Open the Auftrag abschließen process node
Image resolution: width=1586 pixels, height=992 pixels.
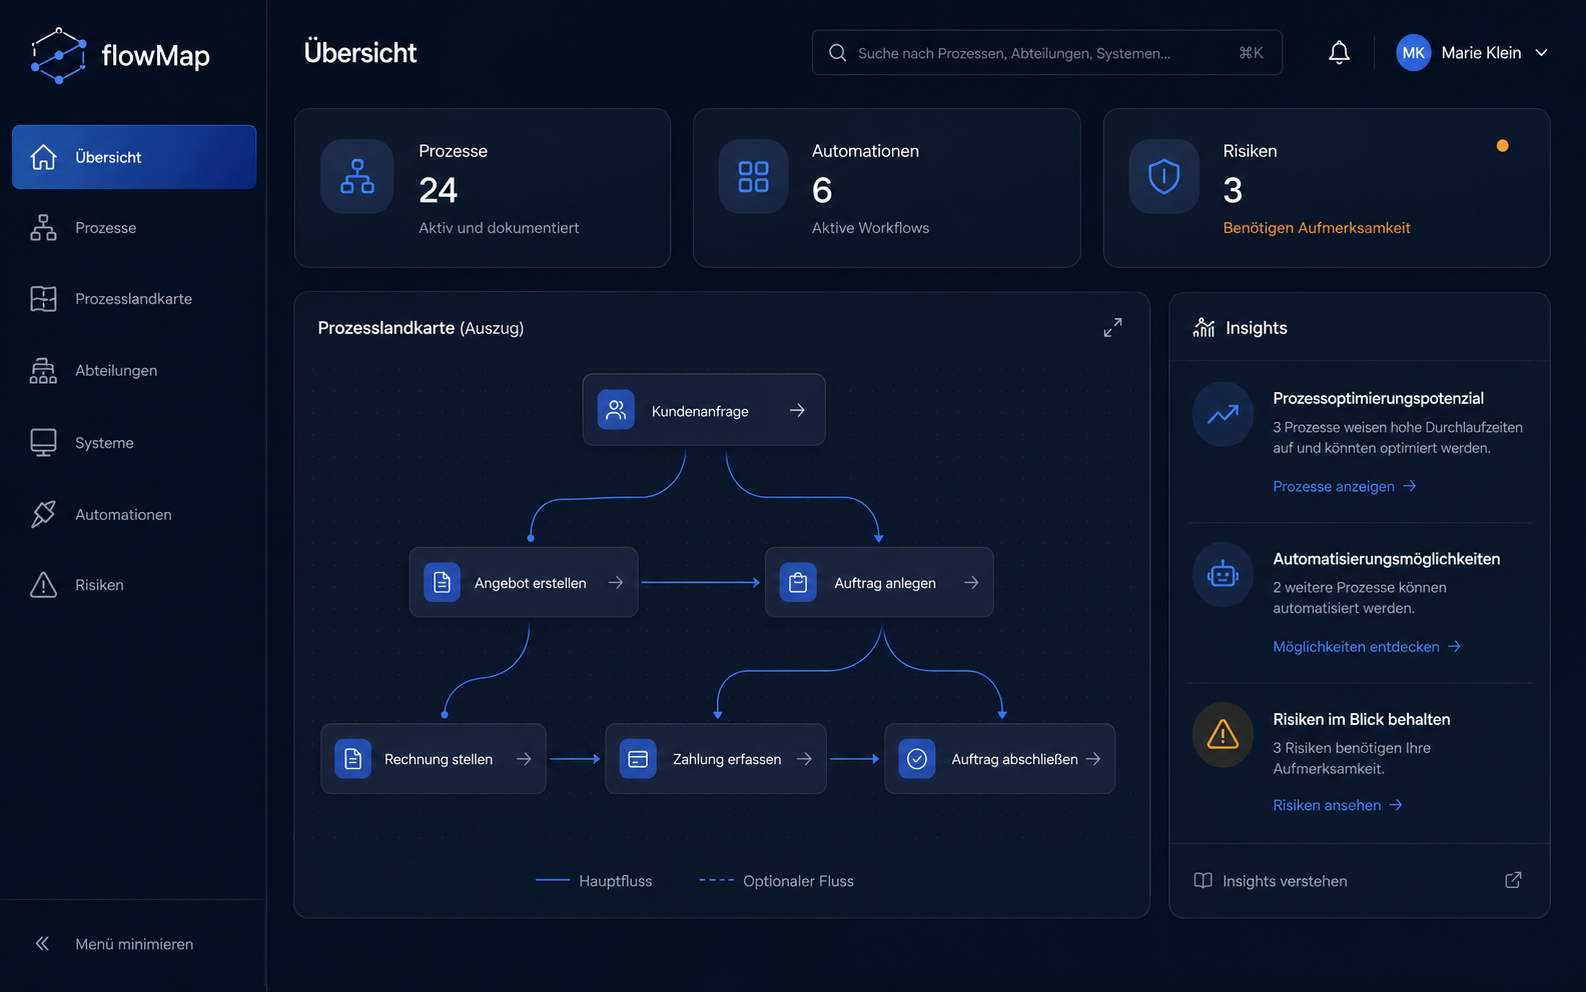[x=1000, y=759]
